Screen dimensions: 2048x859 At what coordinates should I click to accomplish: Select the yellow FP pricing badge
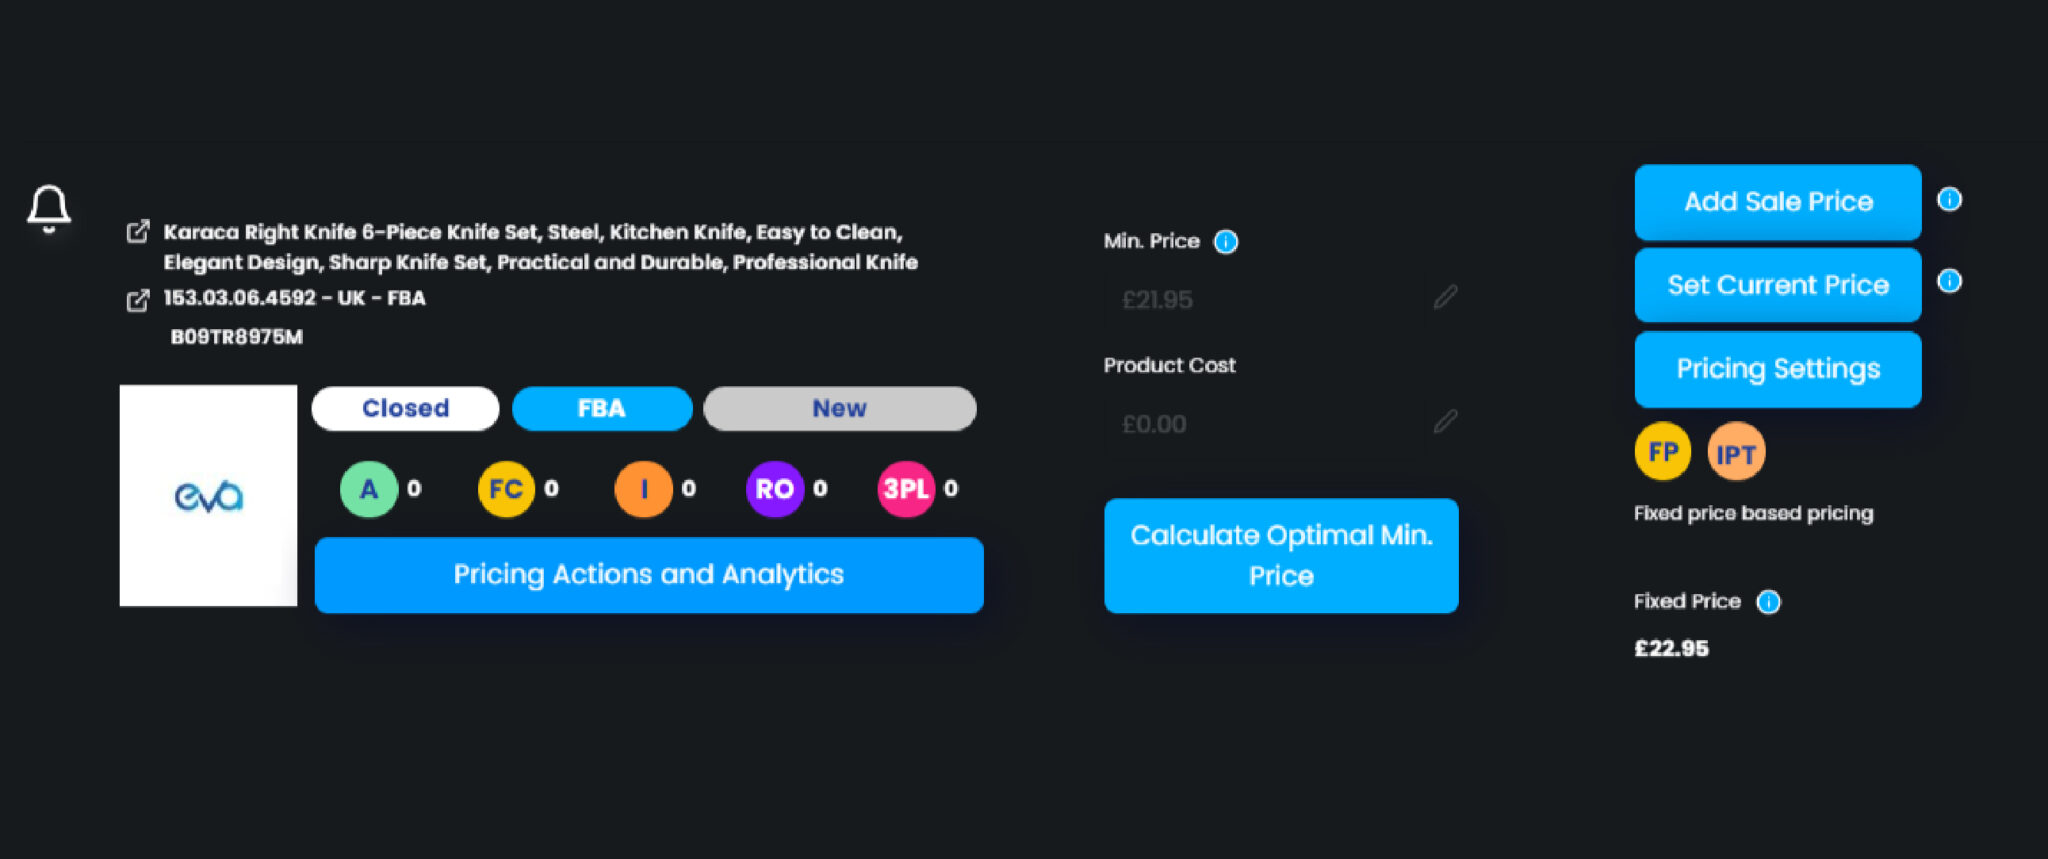(x=1662, y=452)
